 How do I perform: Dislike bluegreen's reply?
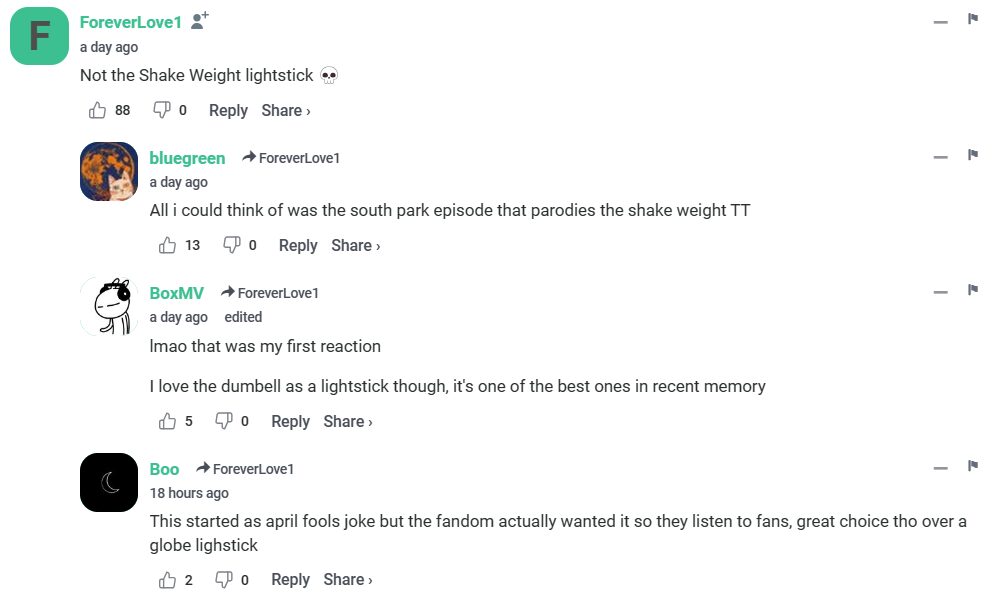(231, 245)
